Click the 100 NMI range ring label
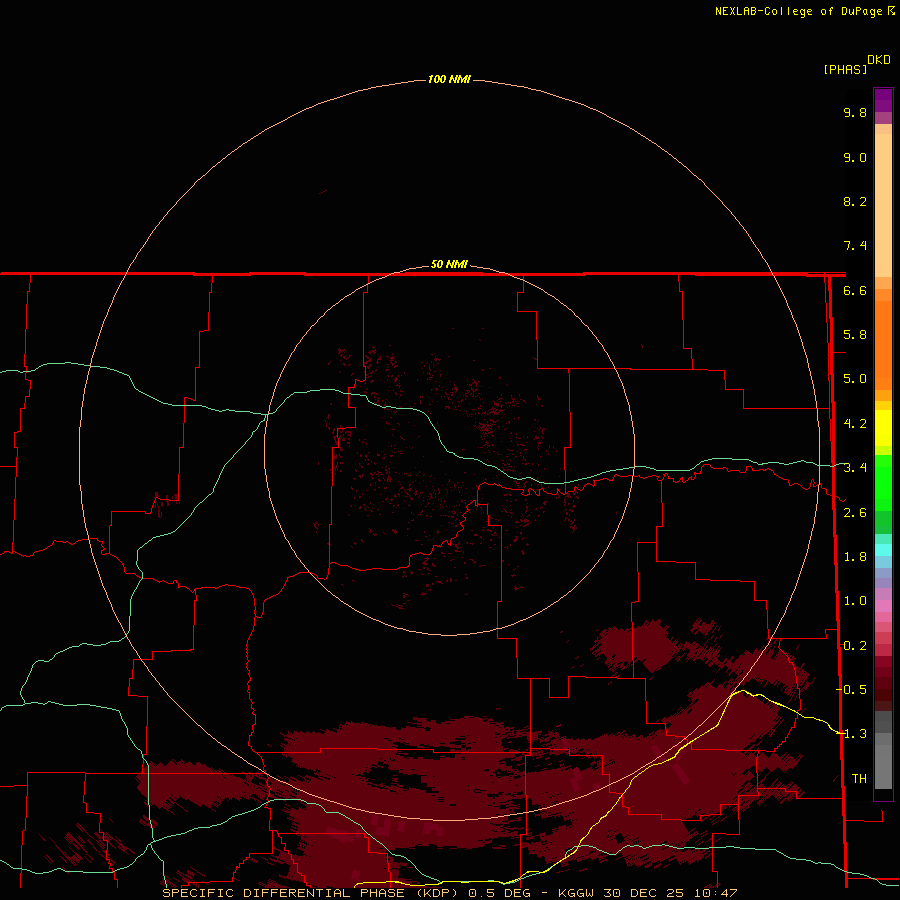Screen dimensions: 900x900 point(449,79)
